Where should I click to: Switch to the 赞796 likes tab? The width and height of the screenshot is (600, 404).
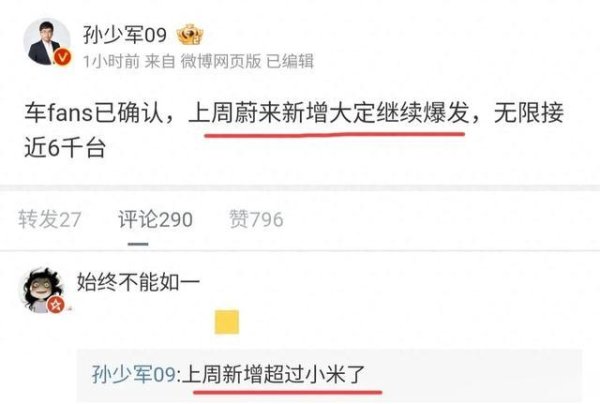(256, 219)
